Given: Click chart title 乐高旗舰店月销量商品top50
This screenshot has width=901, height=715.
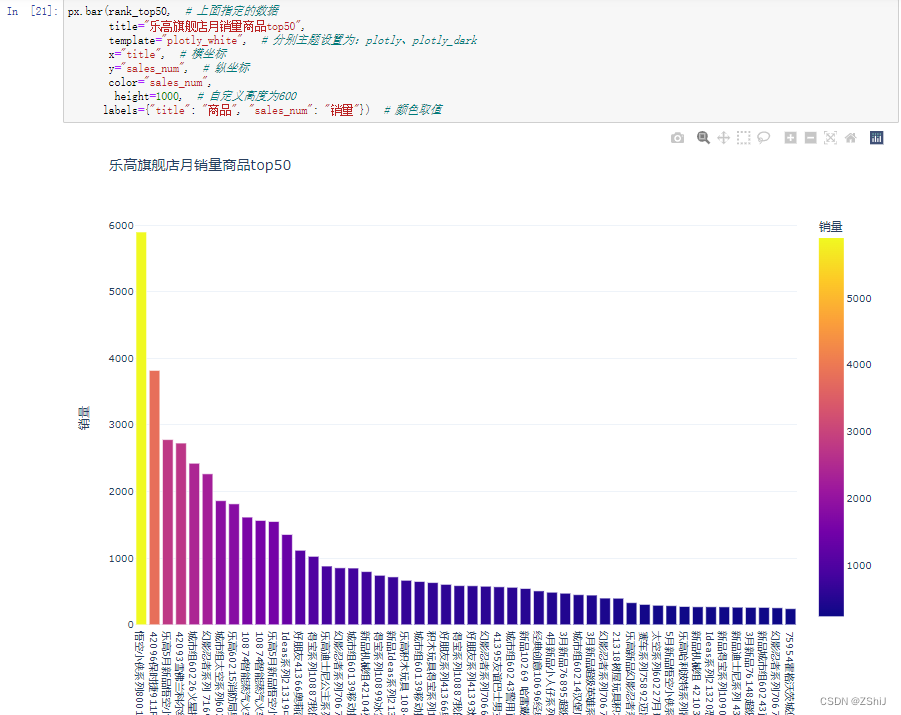Looking at the screenshot, I should 200,166.
